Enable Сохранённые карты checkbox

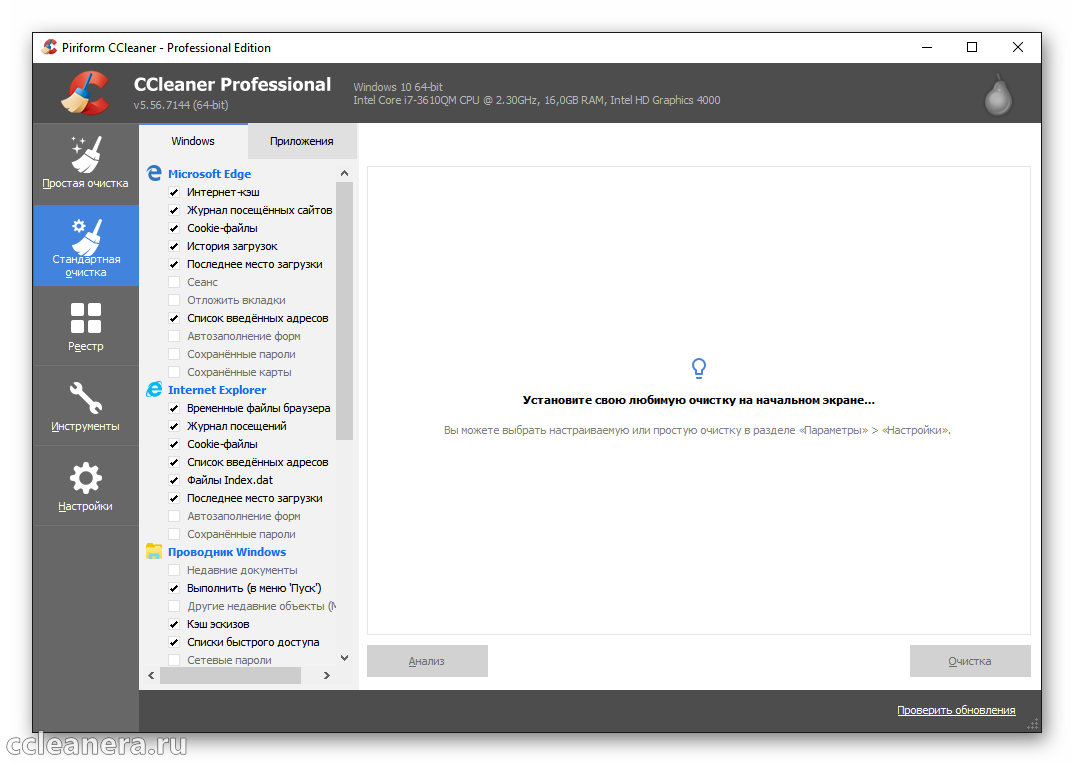pyautogui.click(x=174, y=372)
